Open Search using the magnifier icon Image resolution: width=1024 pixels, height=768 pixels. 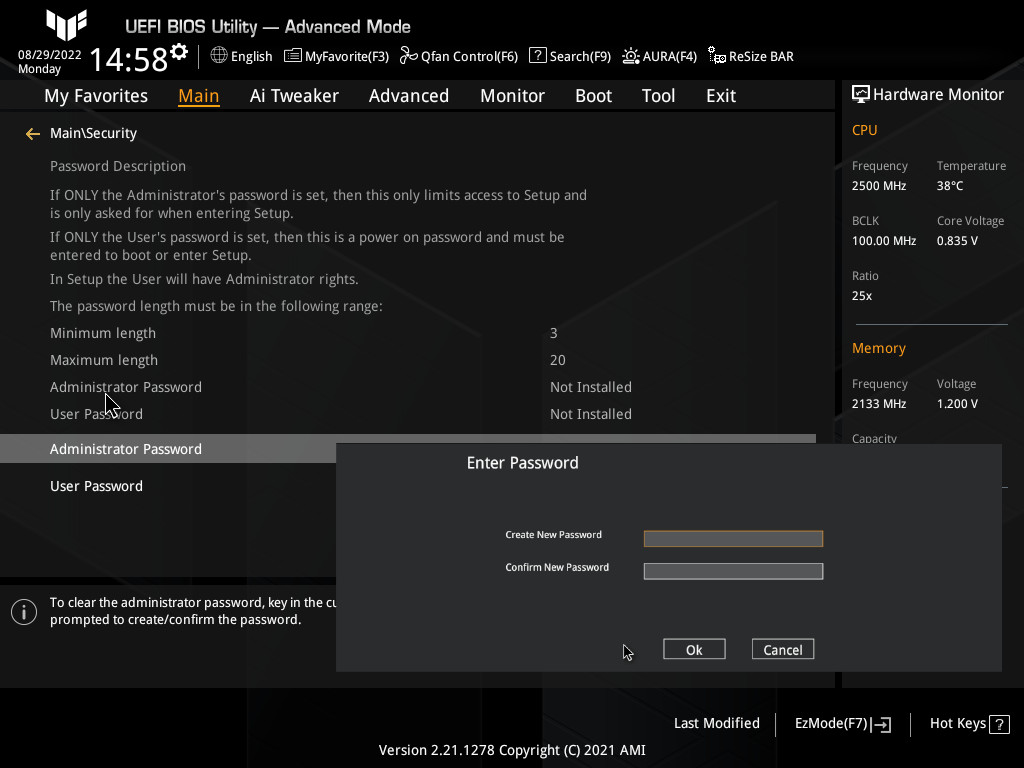pyautogui.click(x=569, y=56)
